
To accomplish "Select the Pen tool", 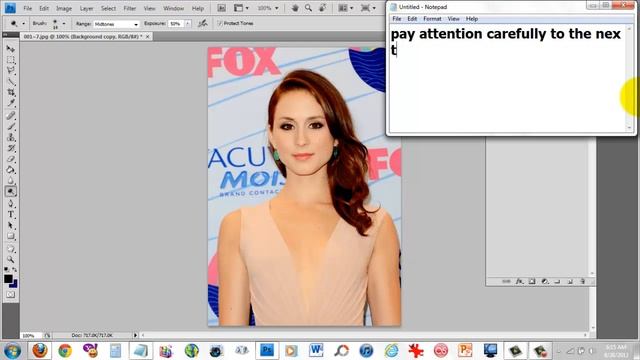I will click(x=11, y=204).
